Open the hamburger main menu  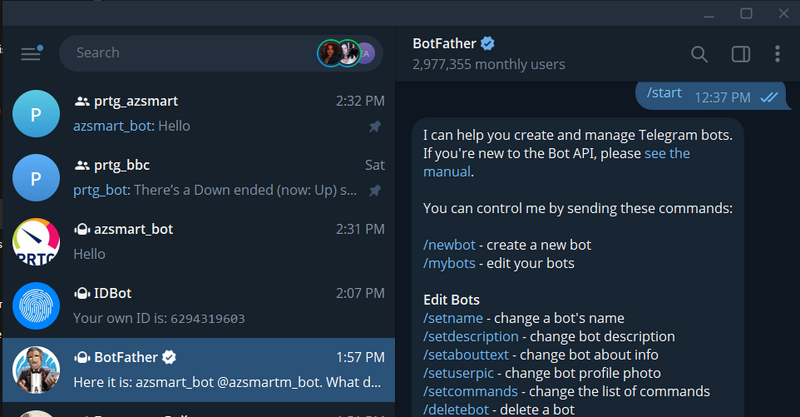31,53
